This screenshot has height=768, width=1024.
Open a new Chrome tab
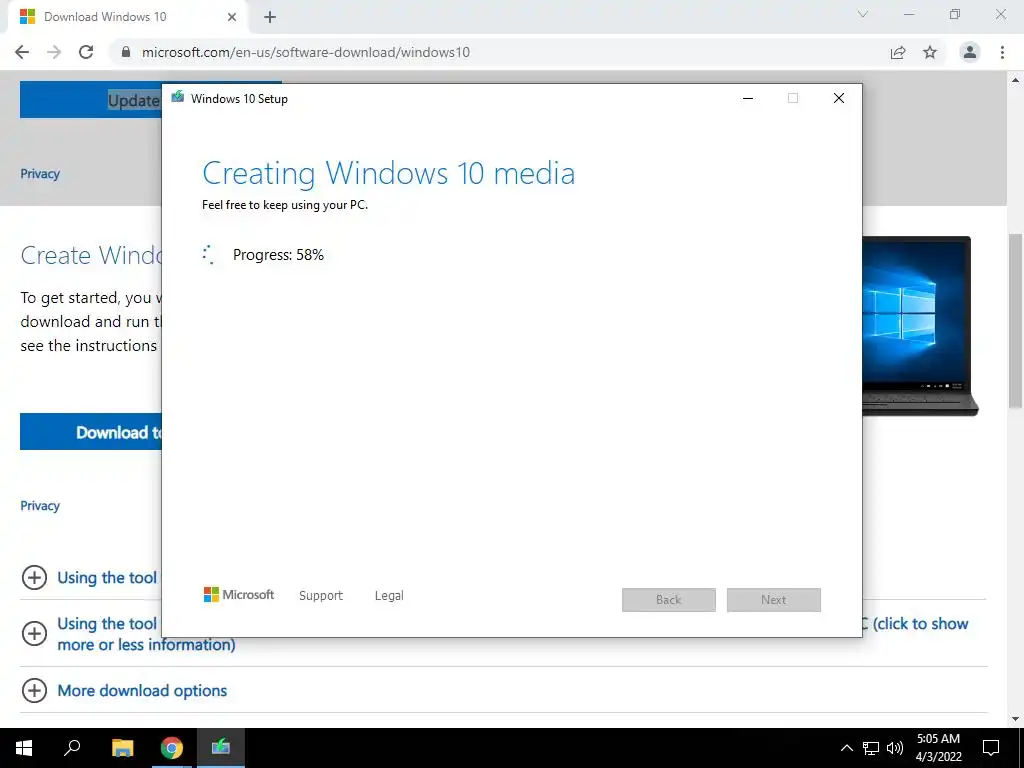[270, 17]
